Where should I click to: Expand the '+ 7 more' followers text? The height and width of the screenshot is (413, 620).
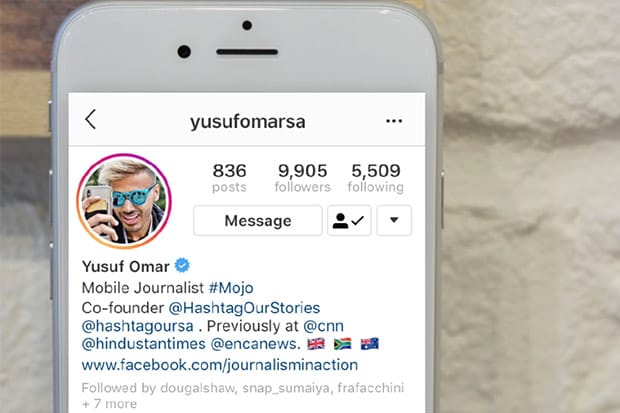tap(109, 404)
